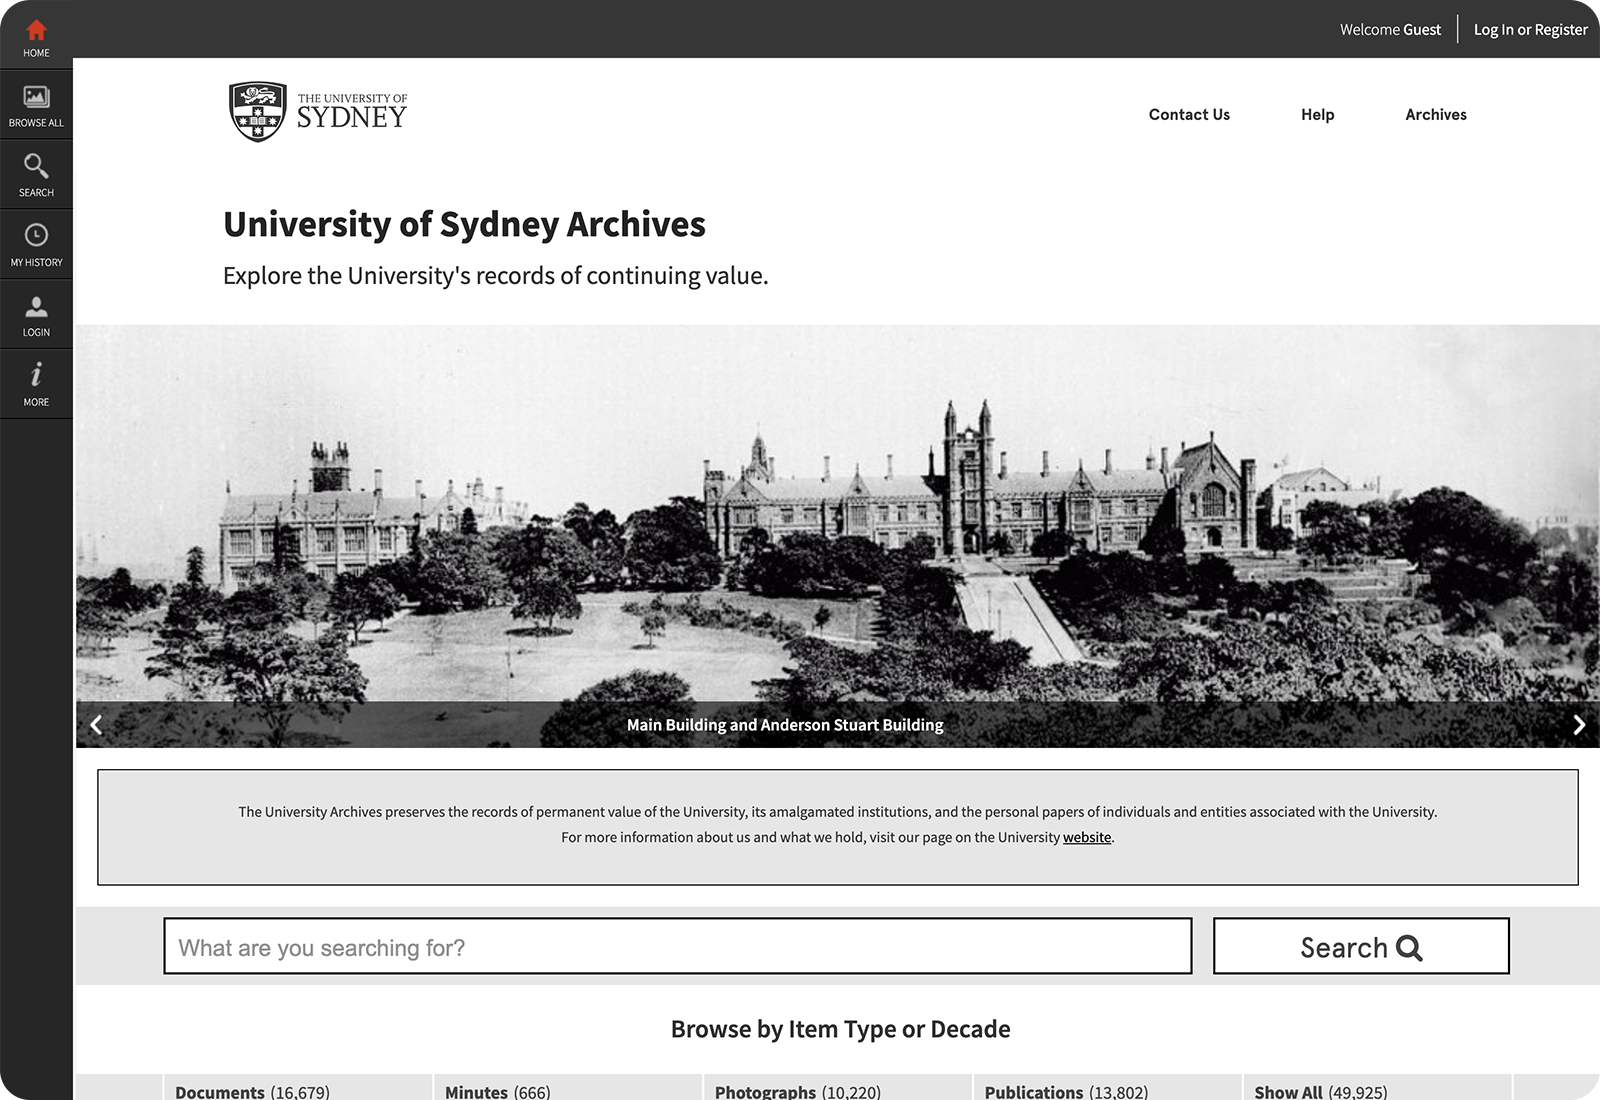
Task: Open Browse All from the sidebar
Action: 36,105
